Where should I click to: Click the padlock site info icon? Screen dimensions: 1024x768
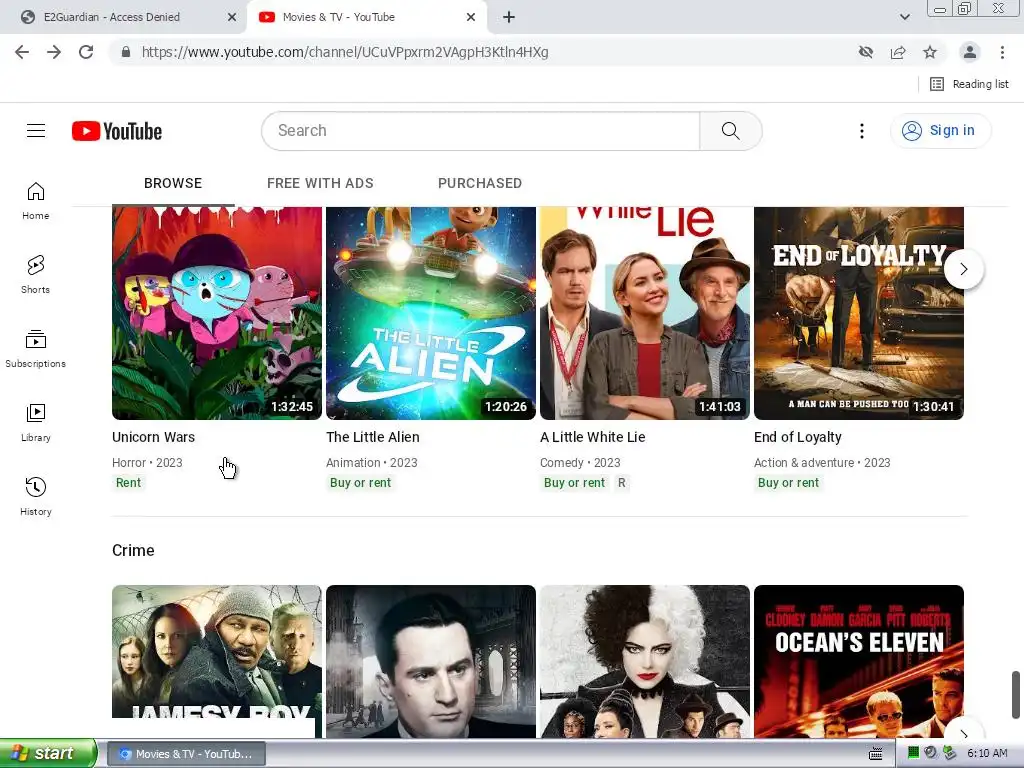pyautogui.click(x=126, y=52)
